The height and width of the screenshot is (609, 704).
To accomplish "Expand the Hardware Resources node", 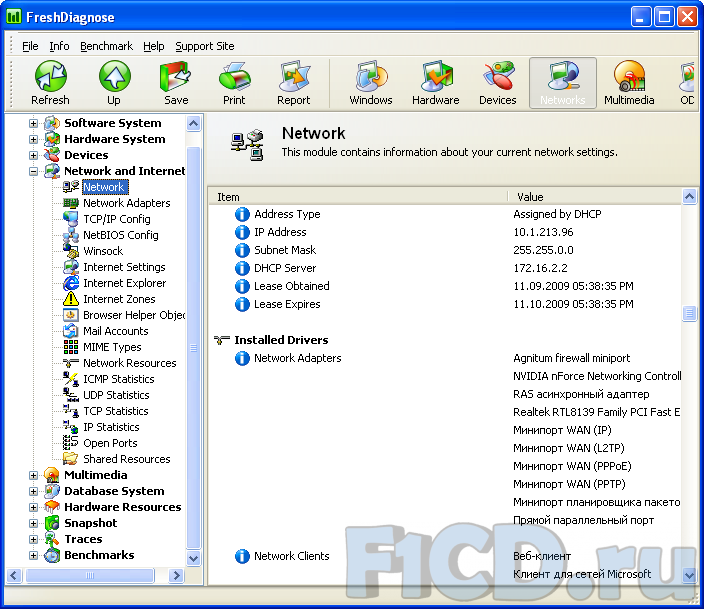I will (x=33, y=507).
